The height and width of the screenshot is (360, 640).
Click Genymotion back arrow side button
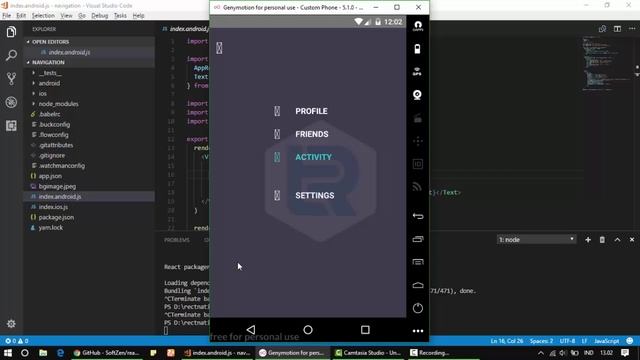[418, 216]
